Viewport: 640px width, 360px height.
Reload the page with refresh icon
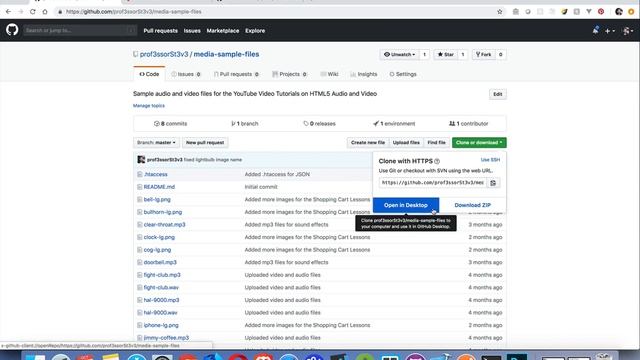pos(33,12)
